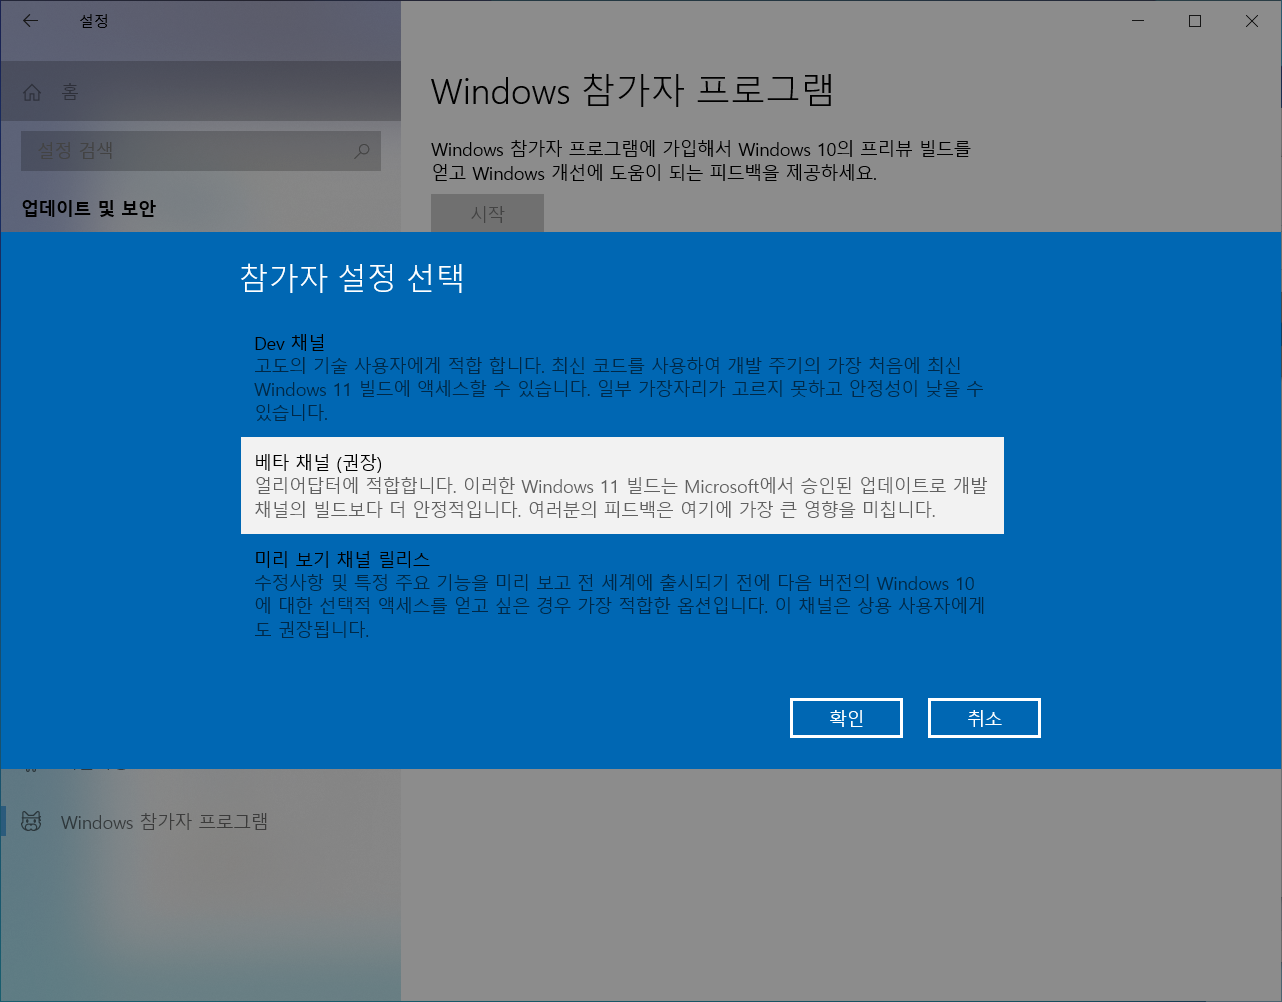Cancel dialog with 취소 button
This screenshot has height=1002, width=1282.
pyautogui.click(x=984, y=718)
